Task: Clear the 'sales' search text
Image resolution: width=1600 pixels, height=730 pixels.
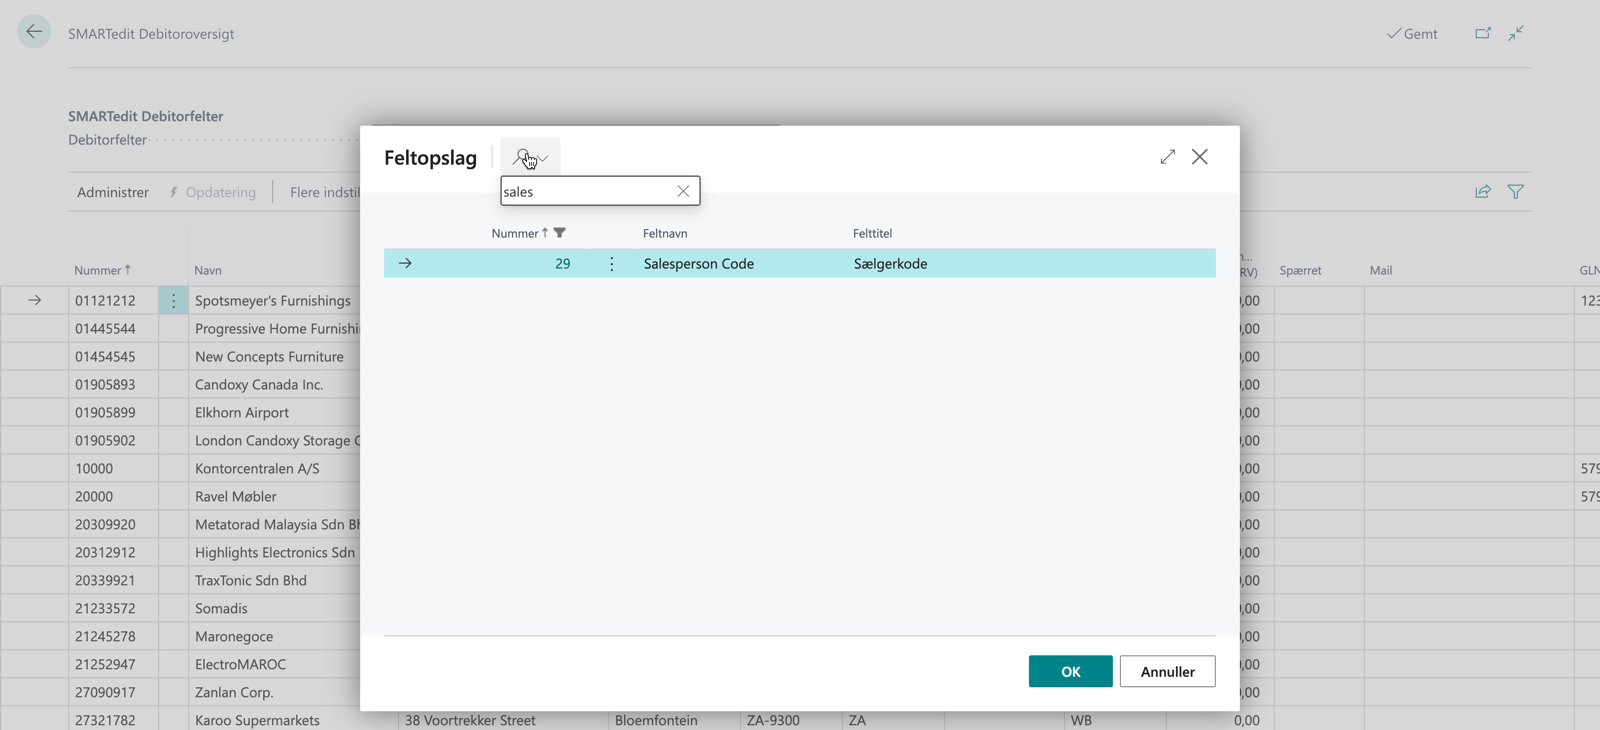Action: [x=683, y=191]
